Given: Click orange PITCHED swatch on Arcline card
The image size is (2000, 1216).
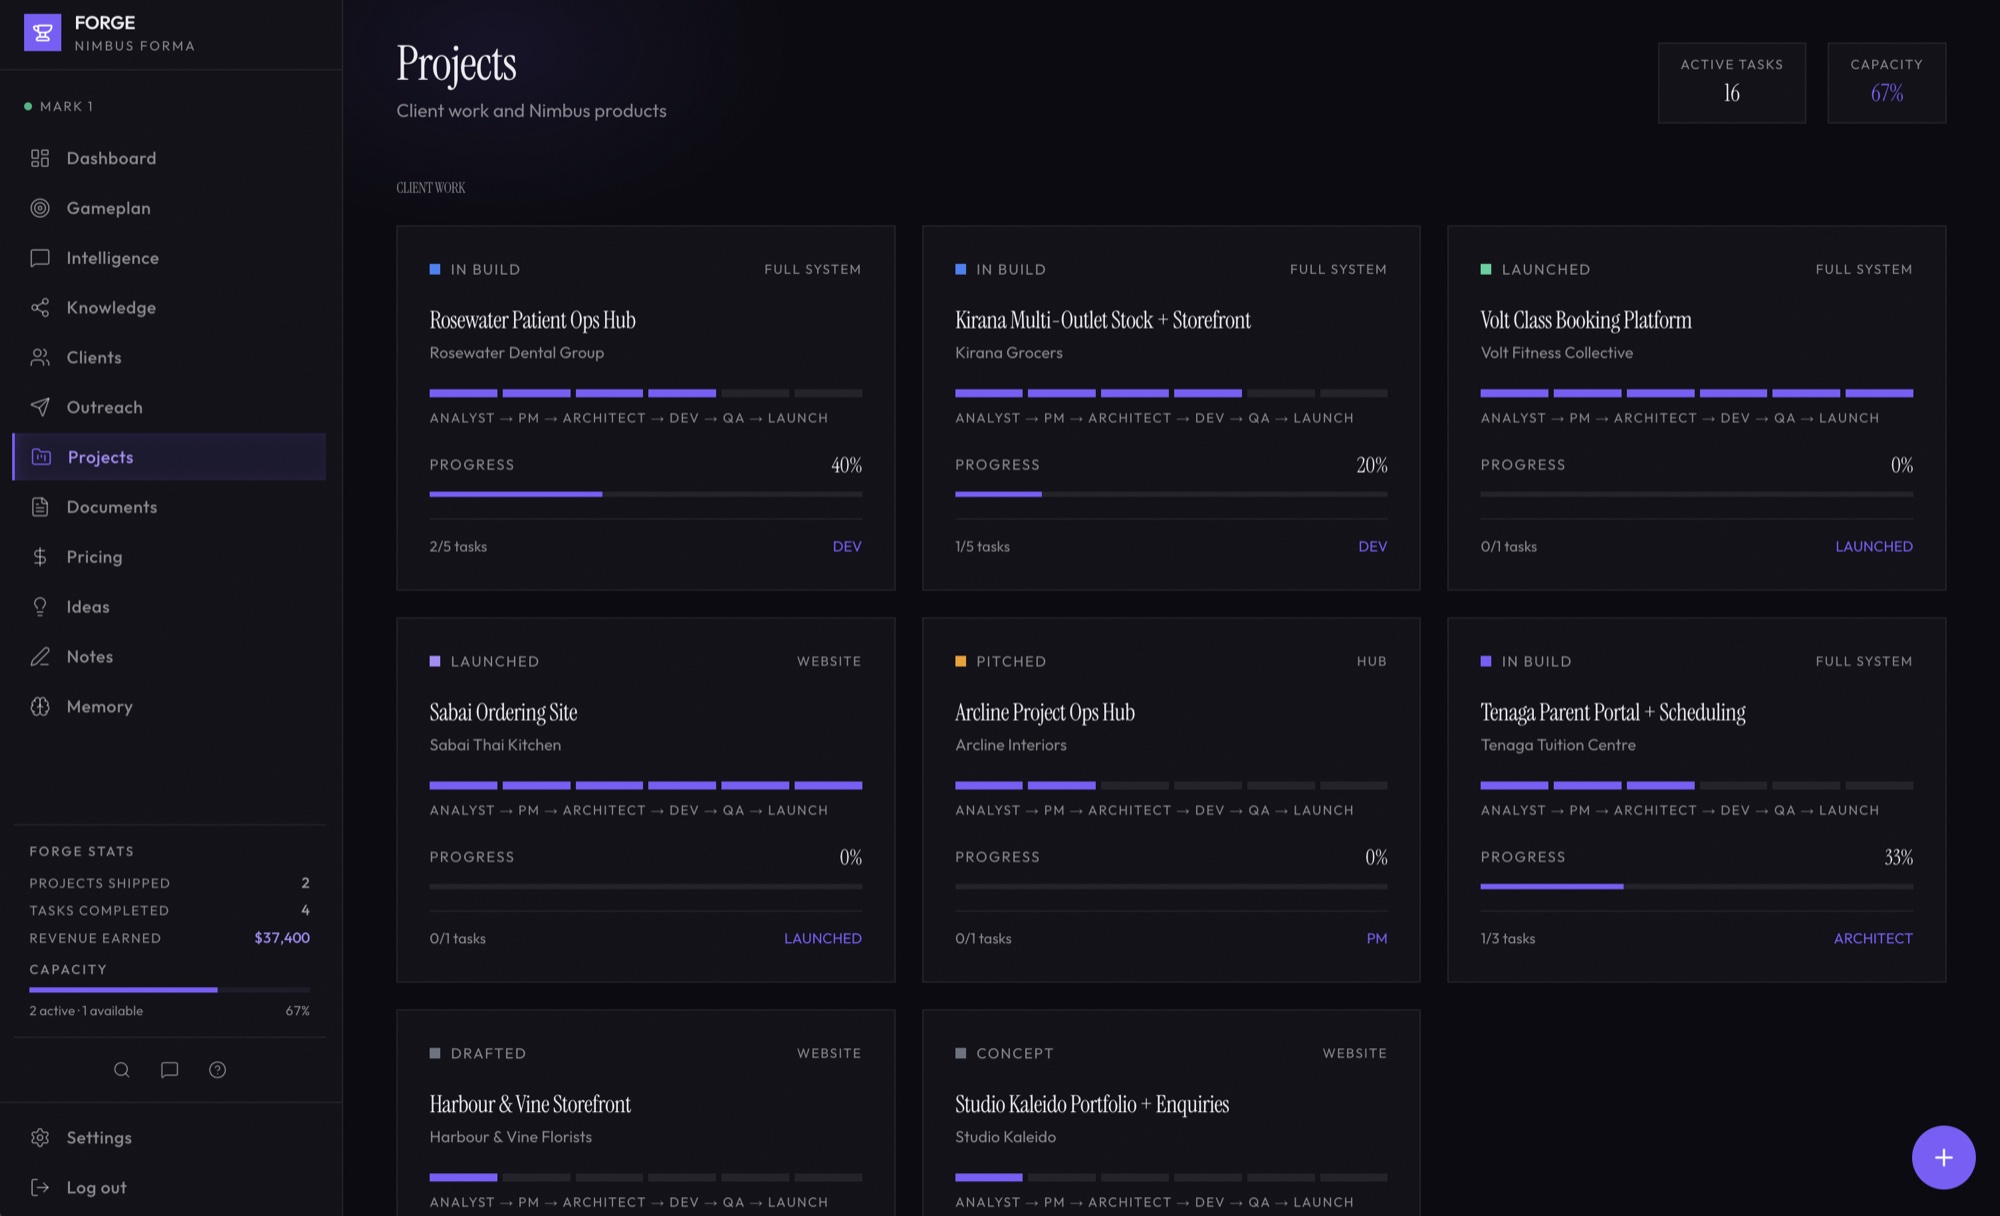Looking at the screenshot, I should [x=960, y=661].
